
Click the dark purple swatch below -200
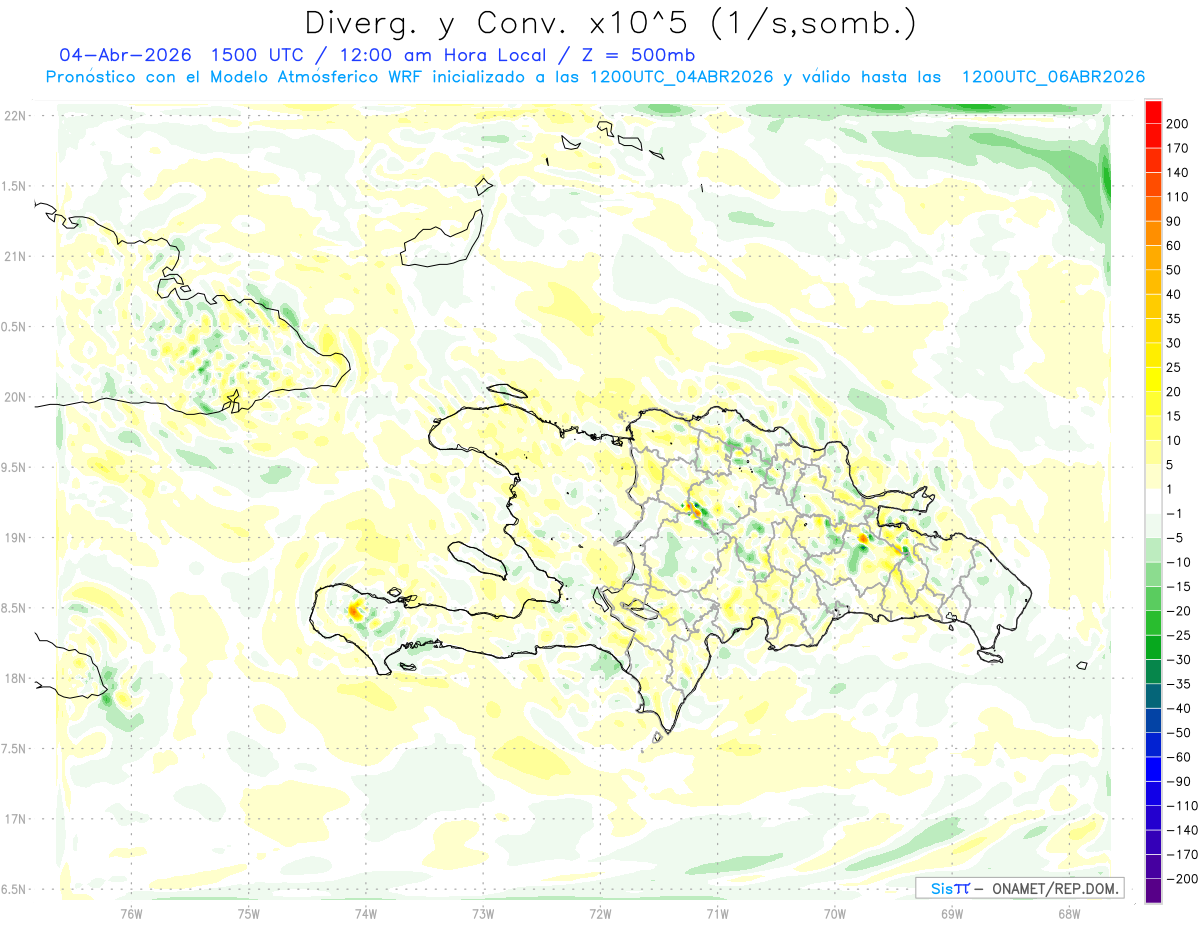pyautogui.click(x=1153, y=891)
